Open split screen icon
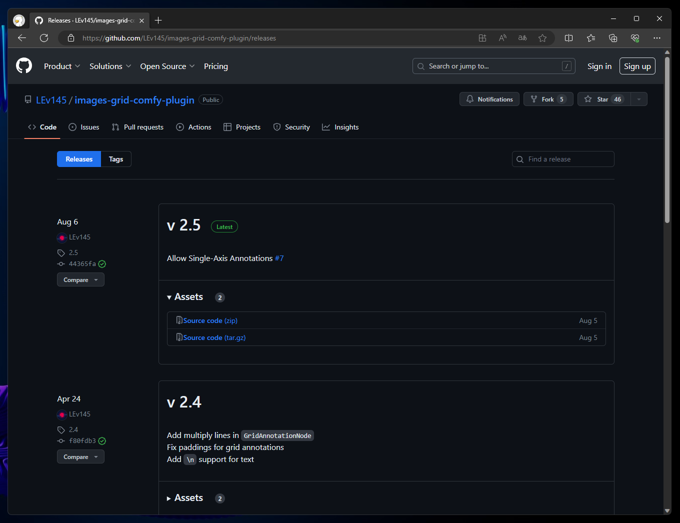The height and width of the screenshot is (523, 680). click(x=569, y=38)
